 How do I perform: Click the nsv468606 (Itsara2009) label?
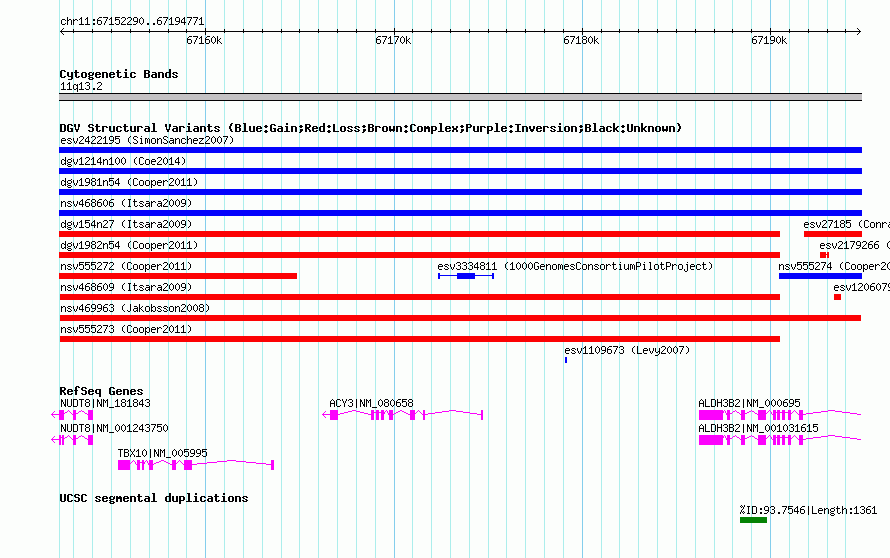tap(126, 203)
